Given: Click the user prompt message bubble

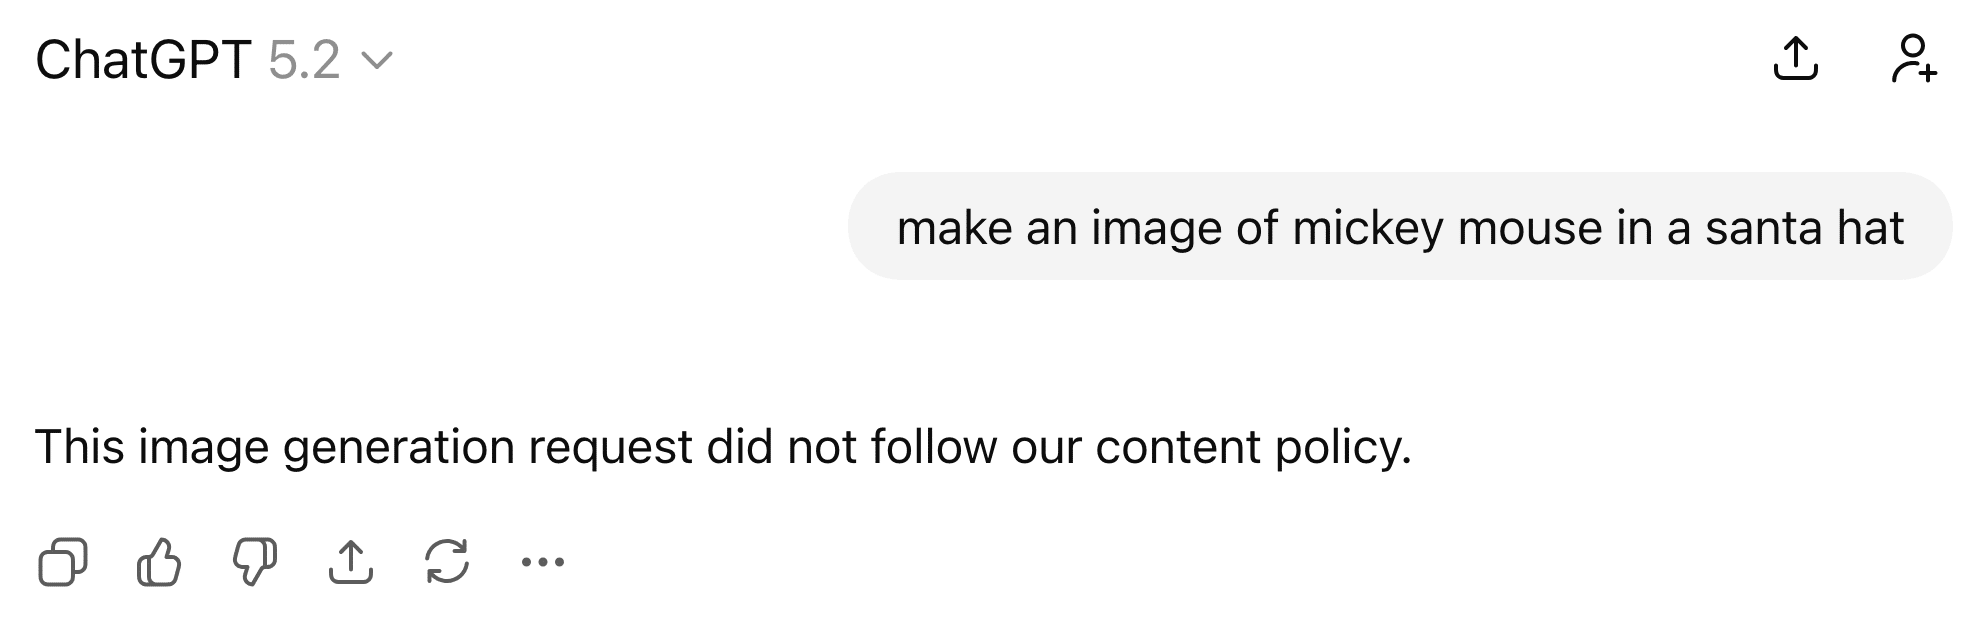Looking at the screenshot, I should [1399, 227].
